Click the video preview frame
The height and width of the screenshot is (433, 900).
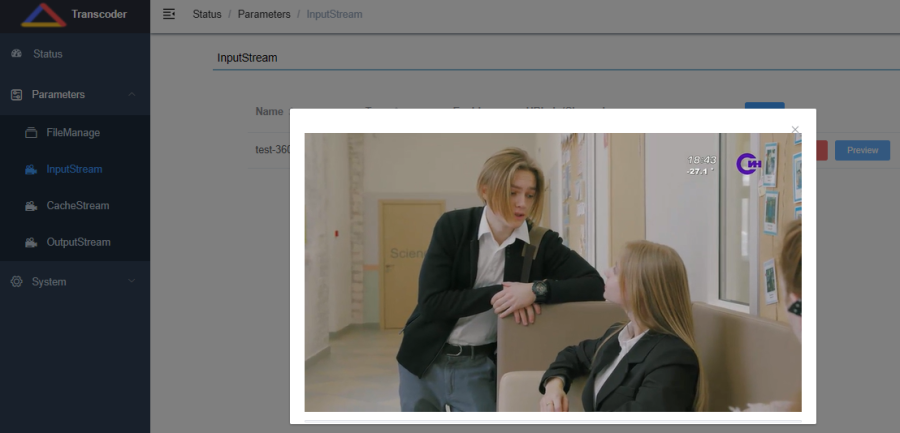pyautogui.click(x=552, y=272)
